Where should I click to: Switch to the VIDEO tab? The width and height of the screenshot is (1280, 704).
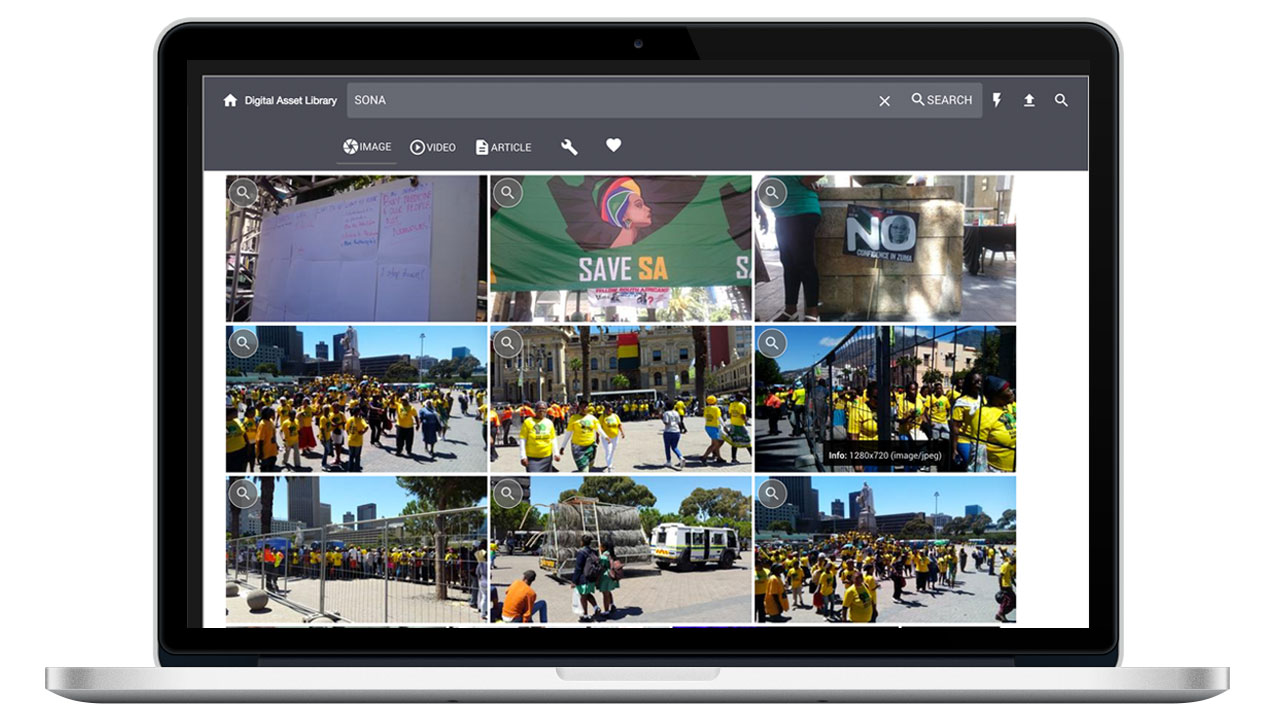433,147
